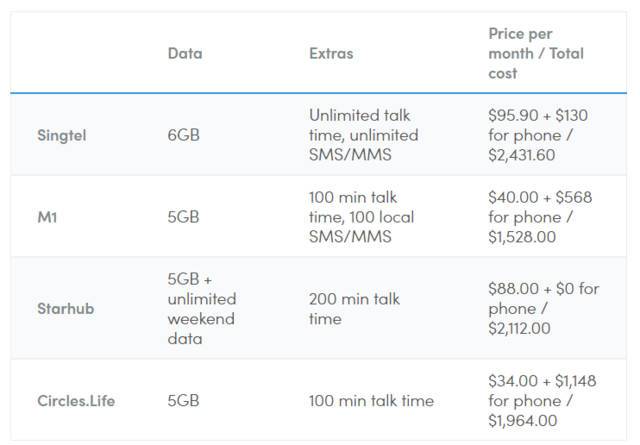Select the Circles.Life row label
Screen dimensions: 640x445
(x=74, y=401)
